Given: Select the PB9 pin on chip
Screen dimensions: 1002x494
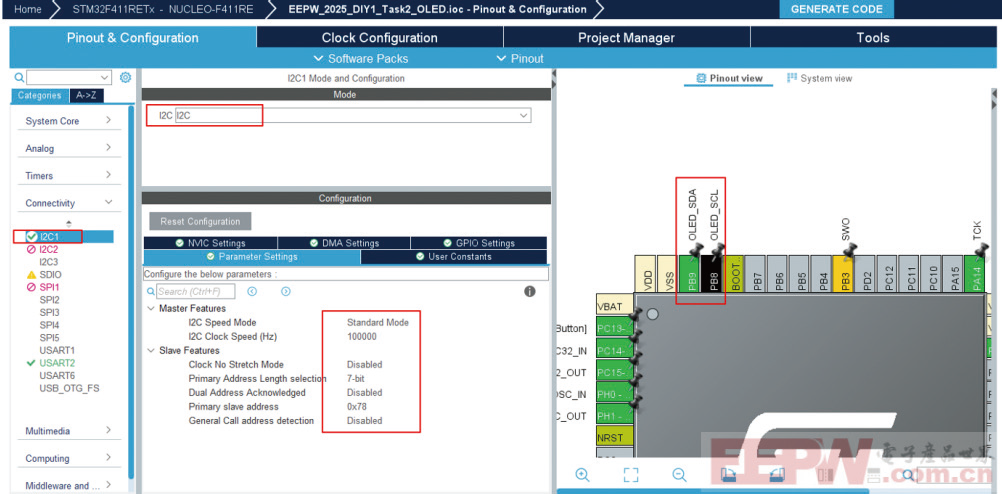Looking at the screenshot, I should point(690,274).
